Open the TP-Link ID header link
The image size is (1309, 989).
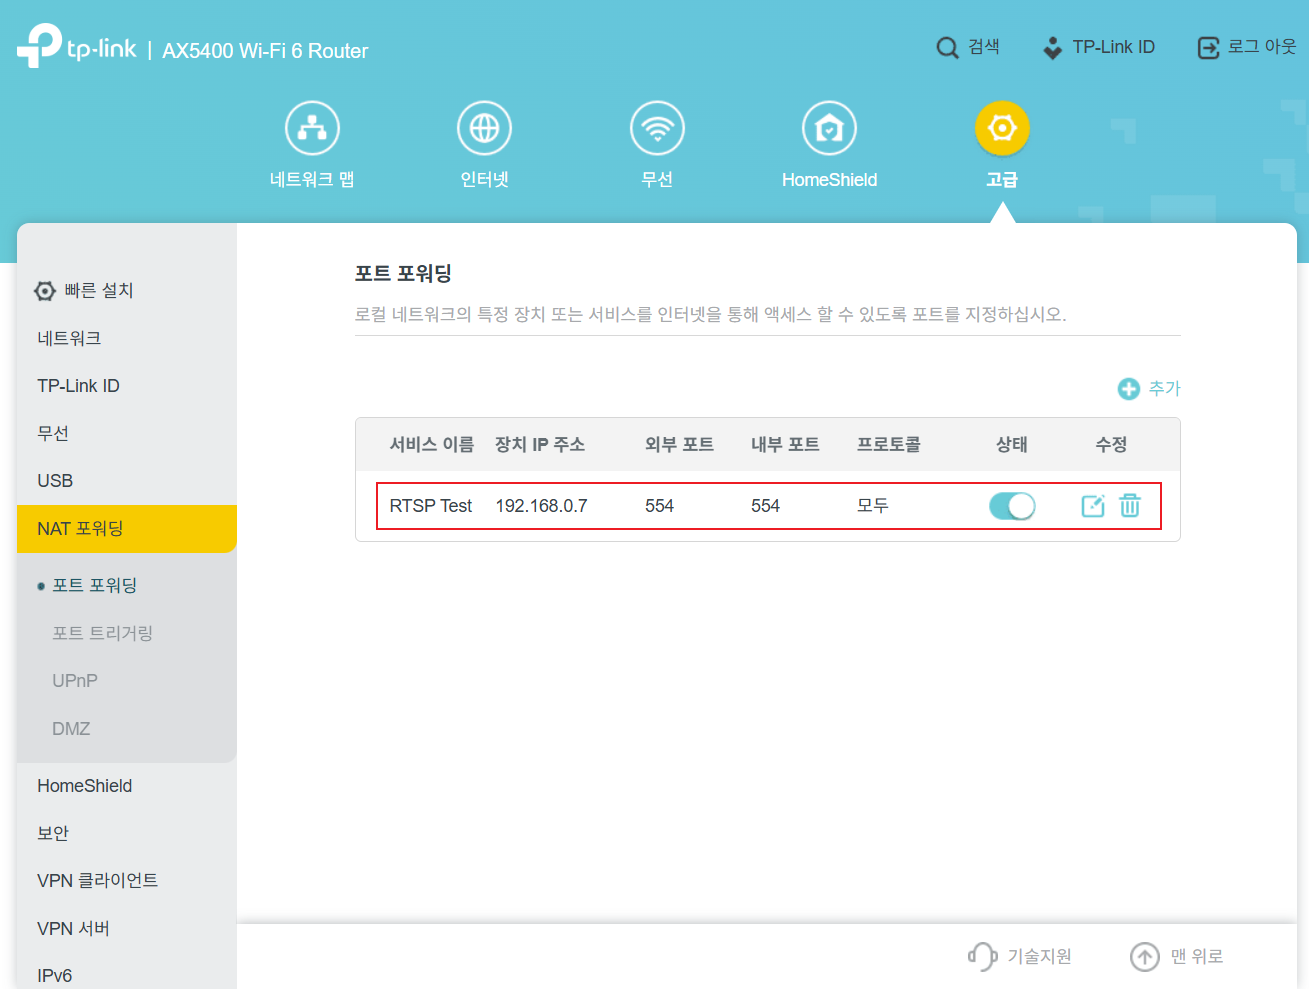(1099, 47)
